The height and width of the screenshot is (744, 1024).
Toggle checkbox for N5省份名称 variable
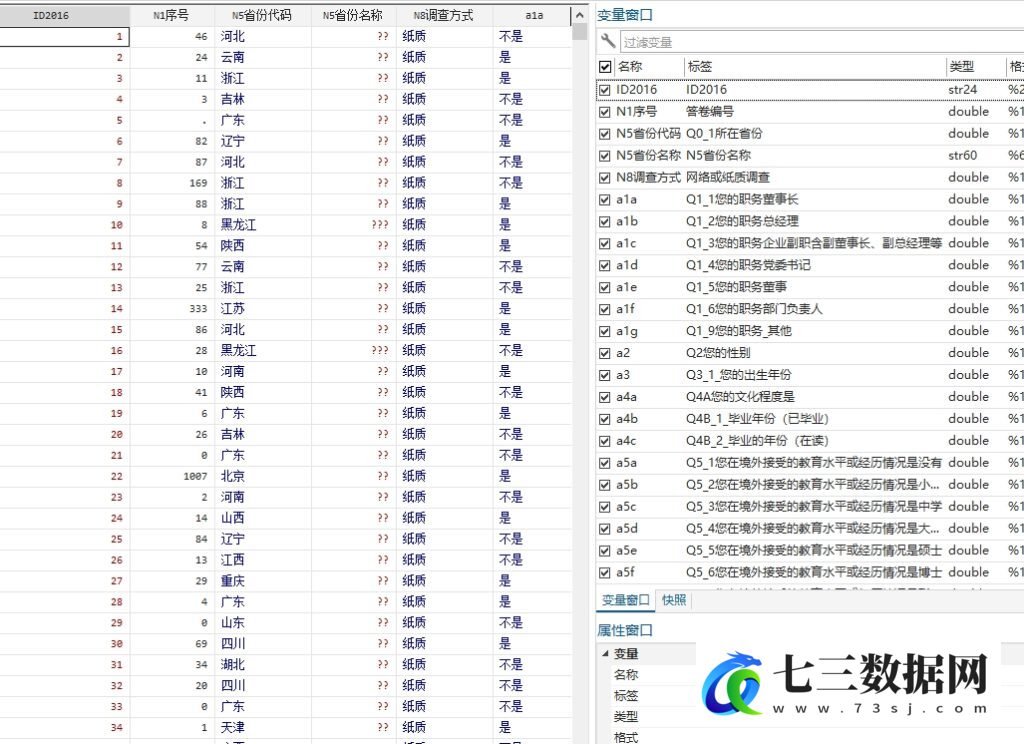pyautogui.click(x=605, y=155)
